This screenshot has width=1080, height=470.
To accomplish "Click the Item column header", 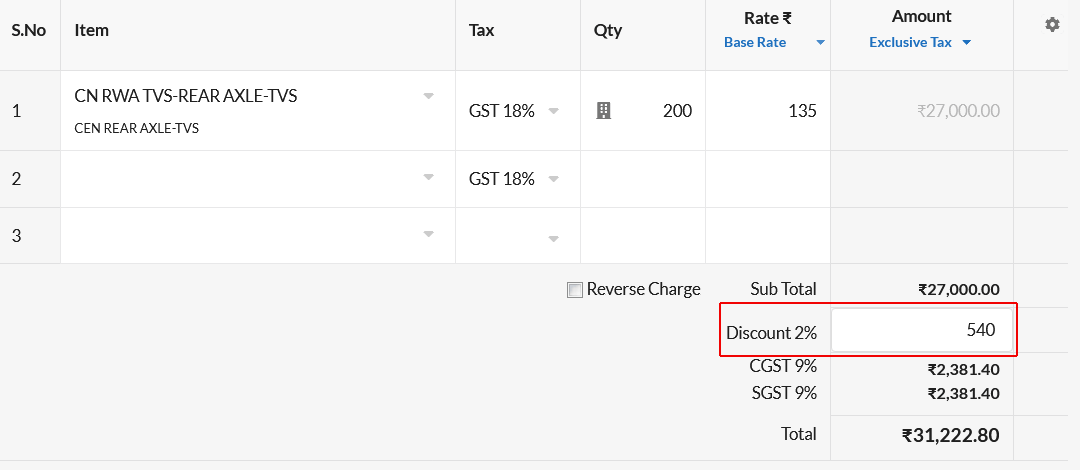I will [x=92, y=30].
